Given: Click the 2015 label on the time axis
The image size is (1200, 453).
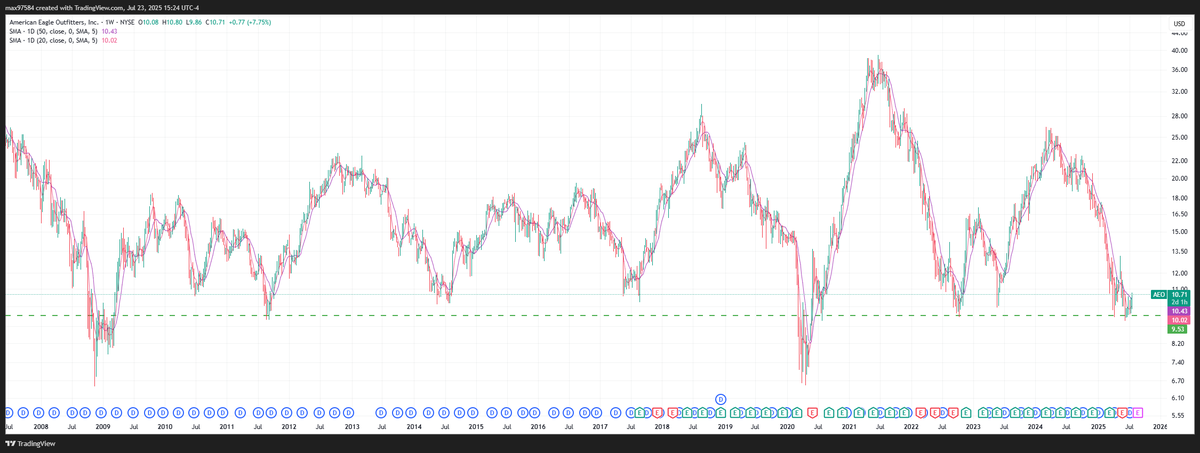Looking at the screenshot, I should pyautogui.click(x=476, y=427).
